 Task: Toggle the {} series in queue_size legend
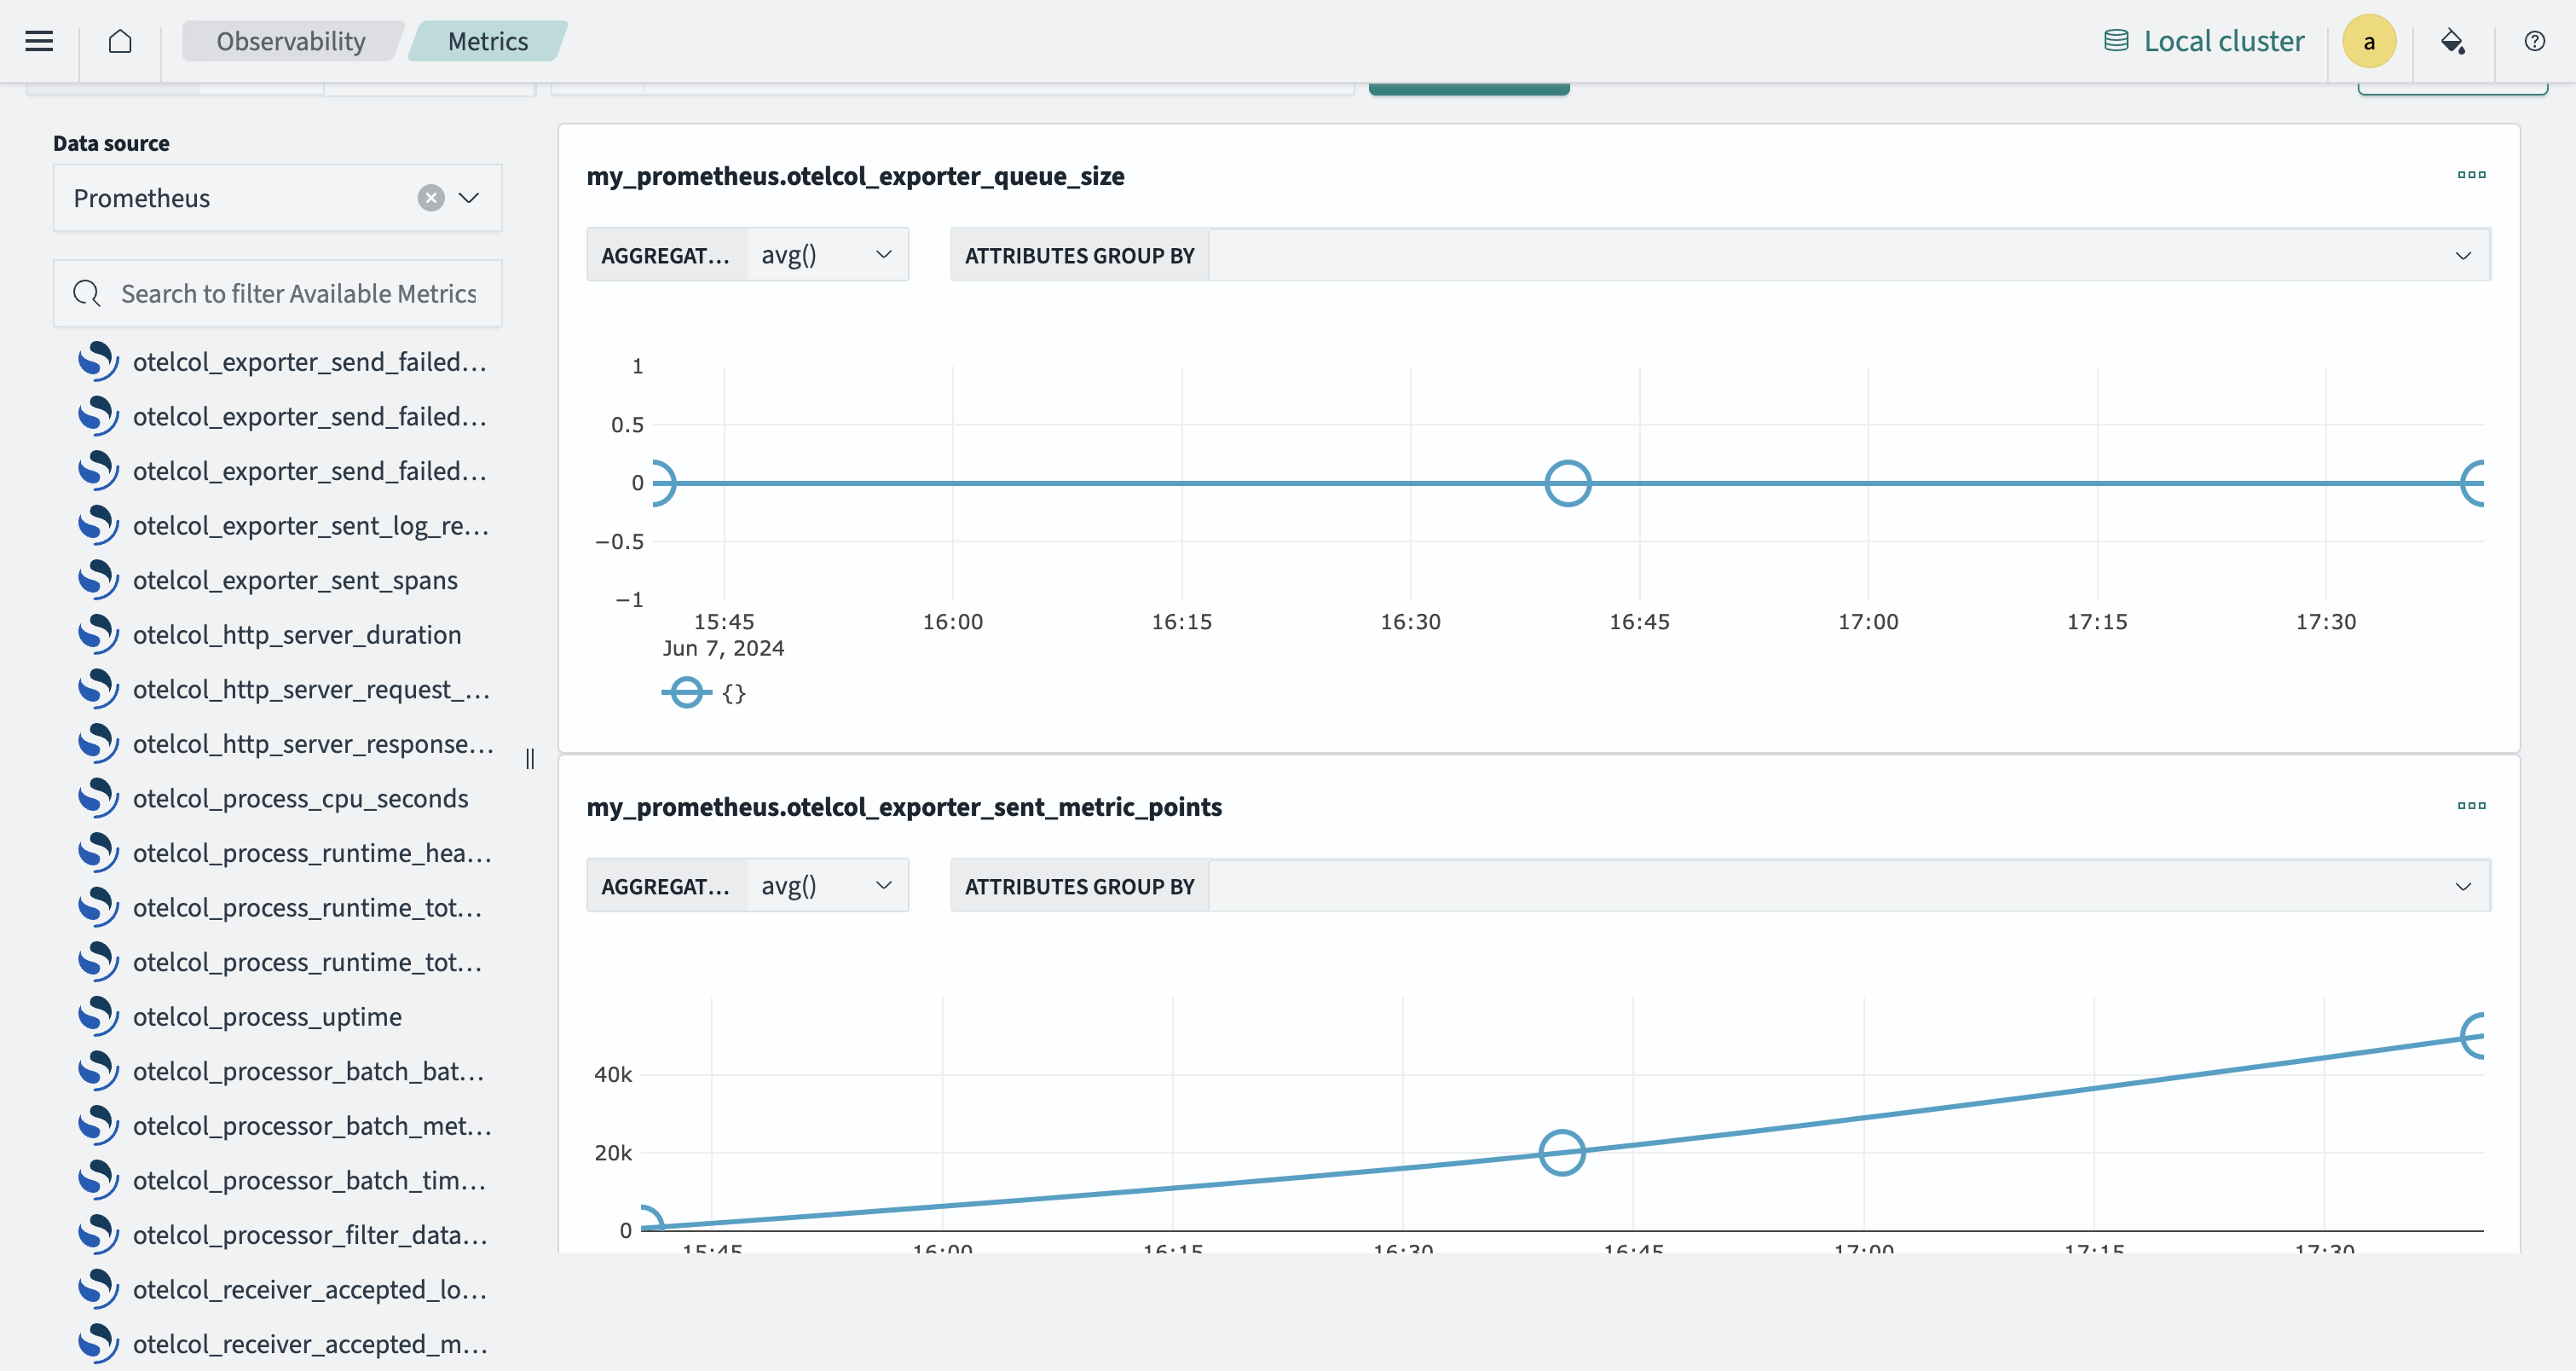click(x=705, y=692)
